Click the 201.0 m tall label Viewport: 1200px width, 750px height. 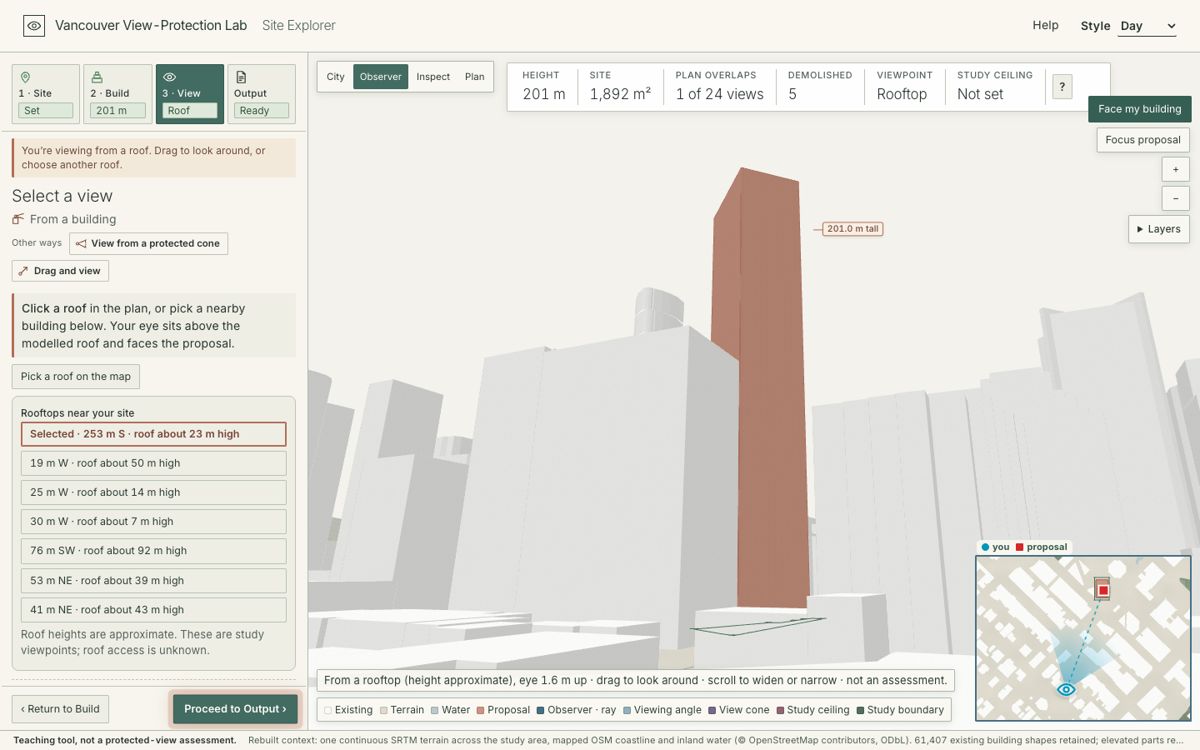pos(853,229)
